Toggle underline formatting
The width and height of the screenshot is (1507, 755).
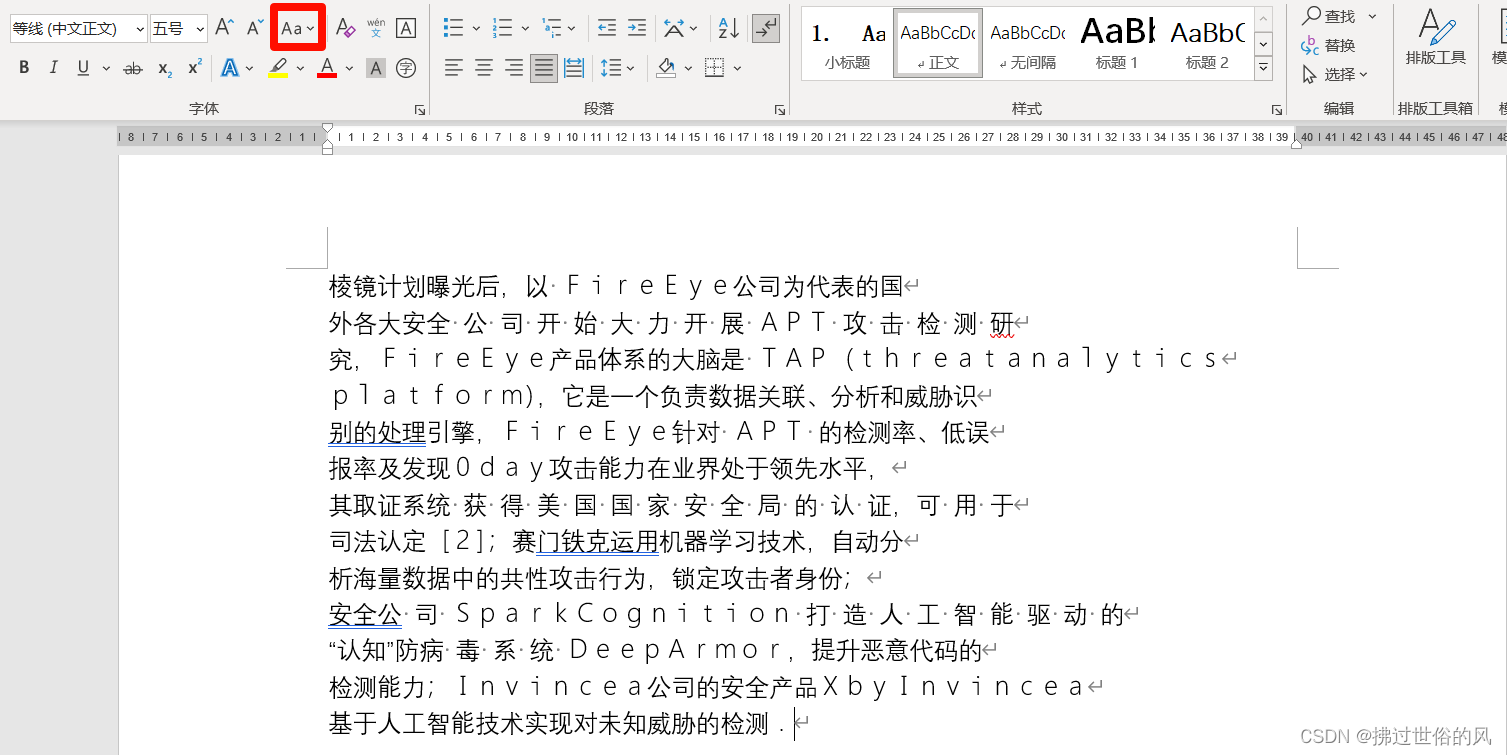82,68
